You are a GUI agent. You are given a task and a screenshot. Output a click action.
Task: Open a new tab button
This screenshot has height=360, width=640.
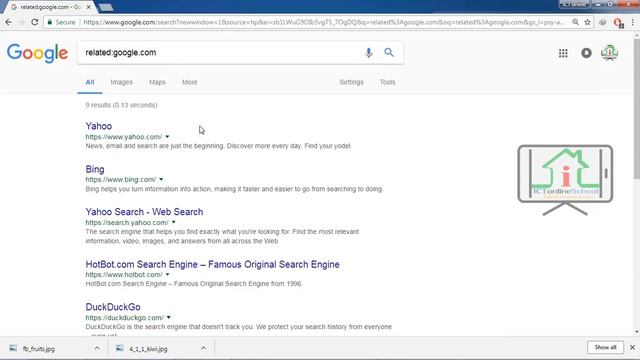pos(106,7)
